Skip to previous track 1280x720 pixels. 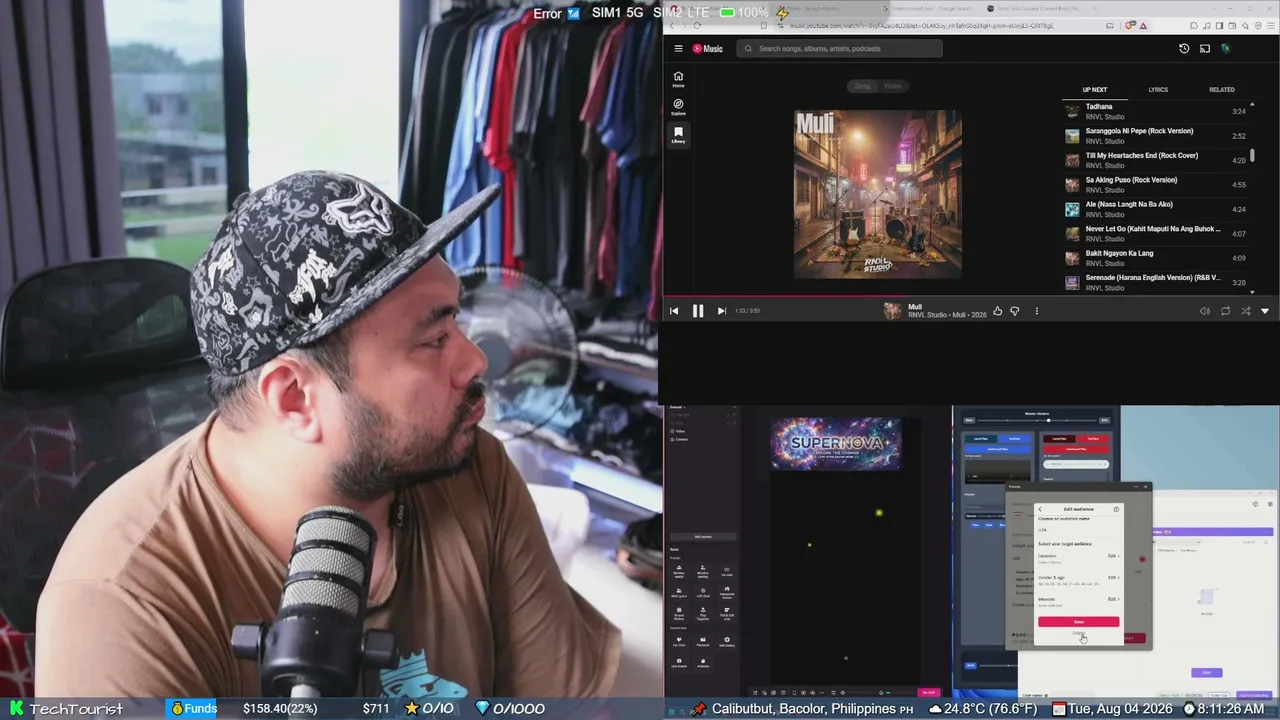pos(674,311)
